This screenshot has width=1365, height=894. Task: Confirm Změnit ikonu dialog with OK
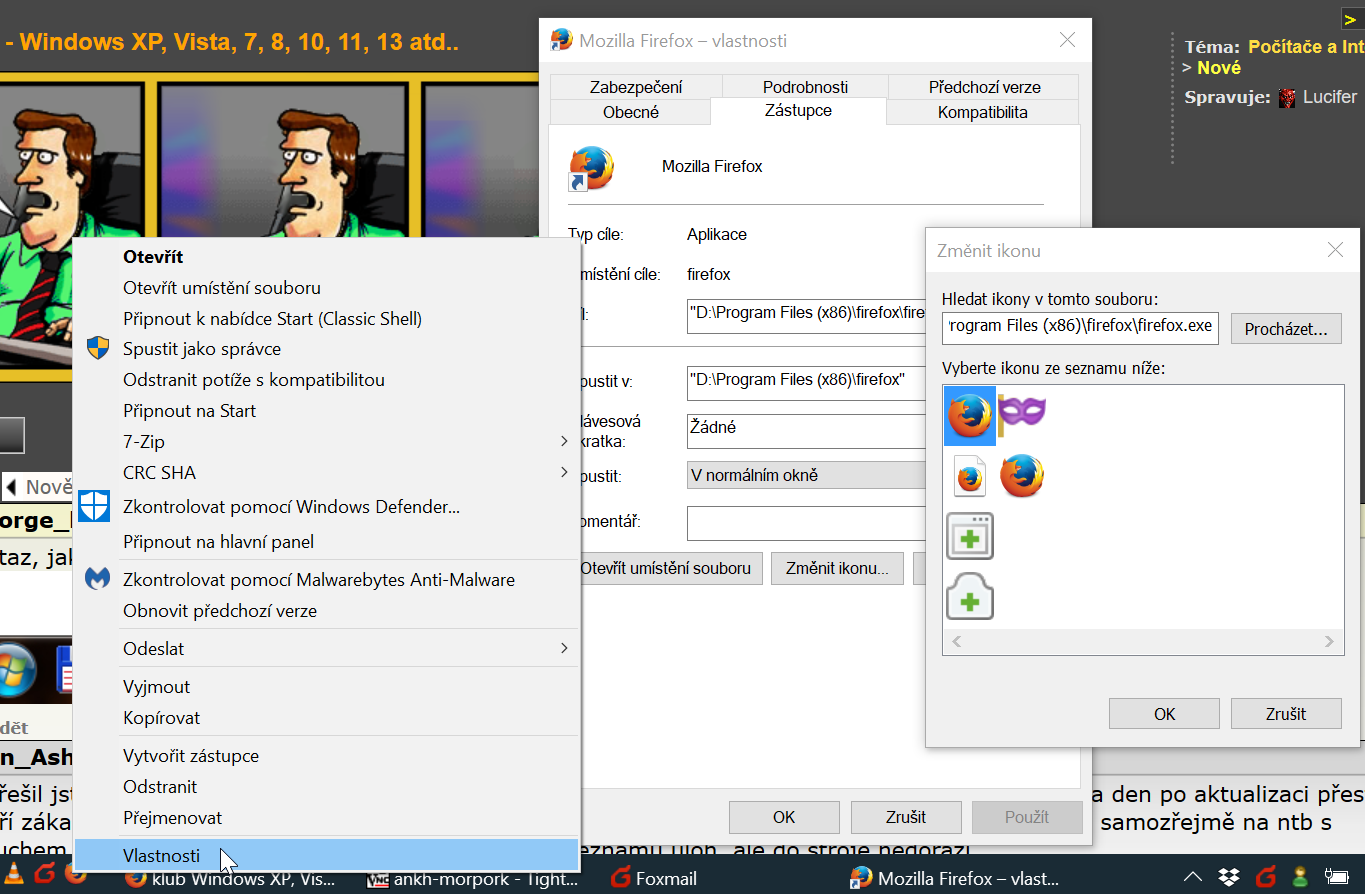1164,714
